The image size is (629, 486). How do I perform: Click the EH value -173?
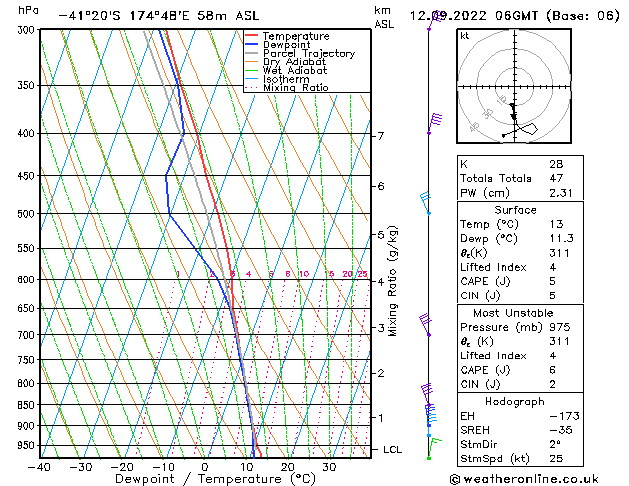(564, 416)
